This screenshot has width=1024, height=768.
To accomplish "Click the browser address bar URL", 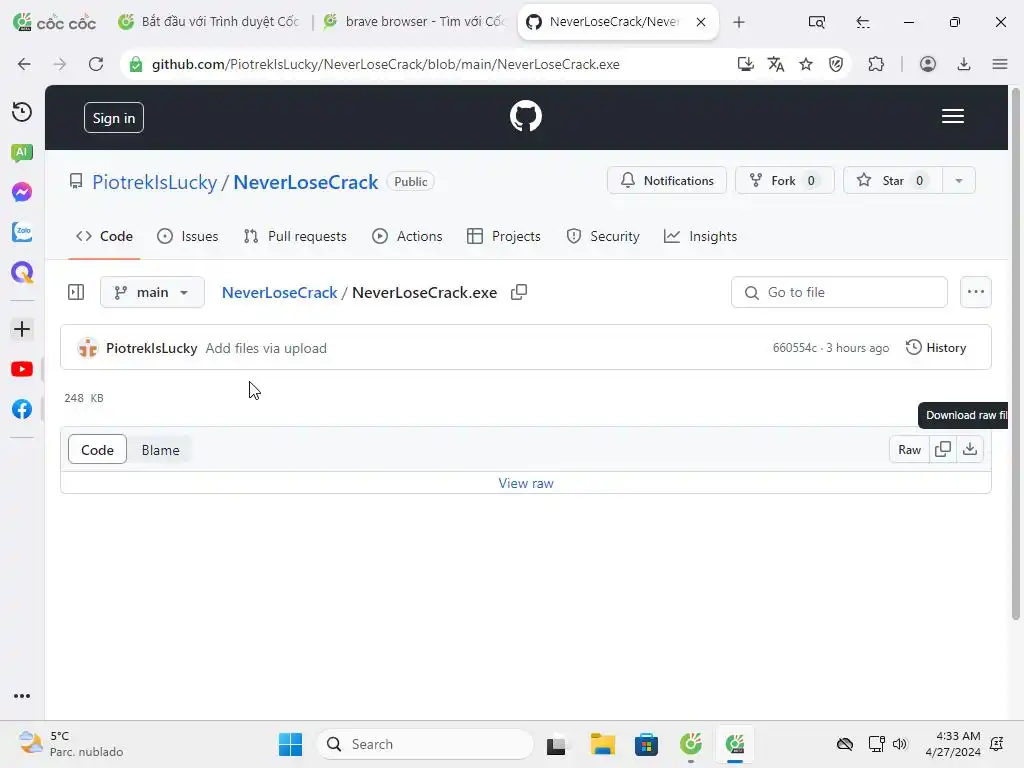I will tap(385, 64).
